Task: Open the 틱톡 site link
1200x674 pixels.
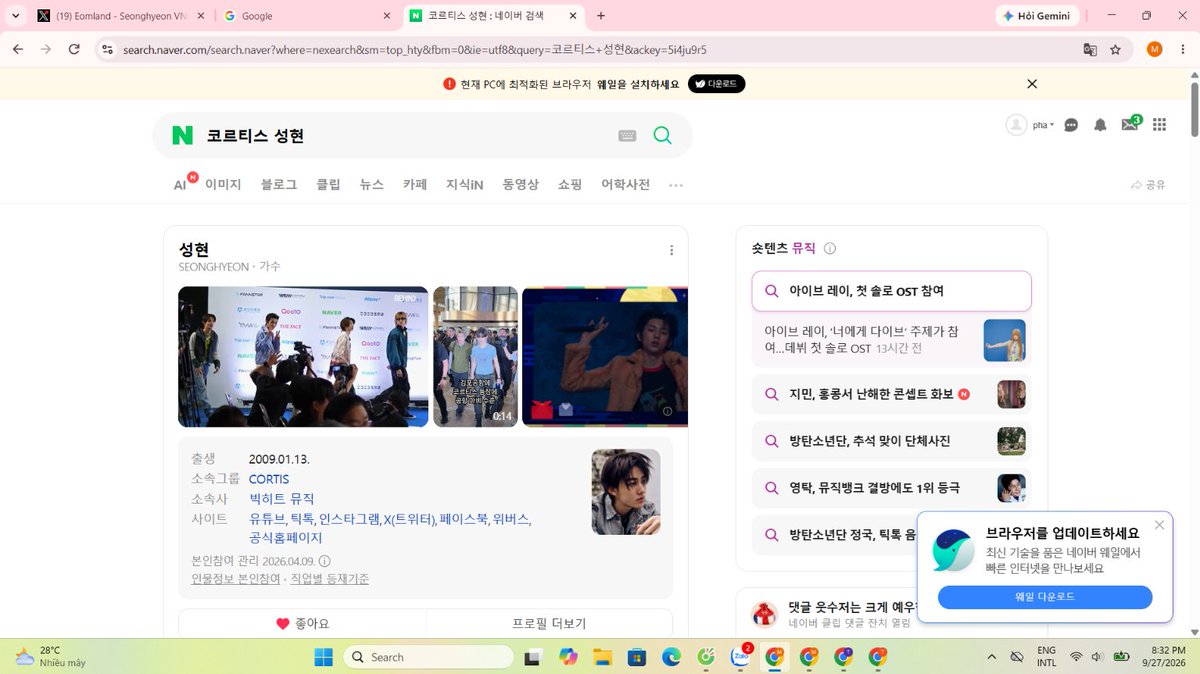Action: click(302, 518)
